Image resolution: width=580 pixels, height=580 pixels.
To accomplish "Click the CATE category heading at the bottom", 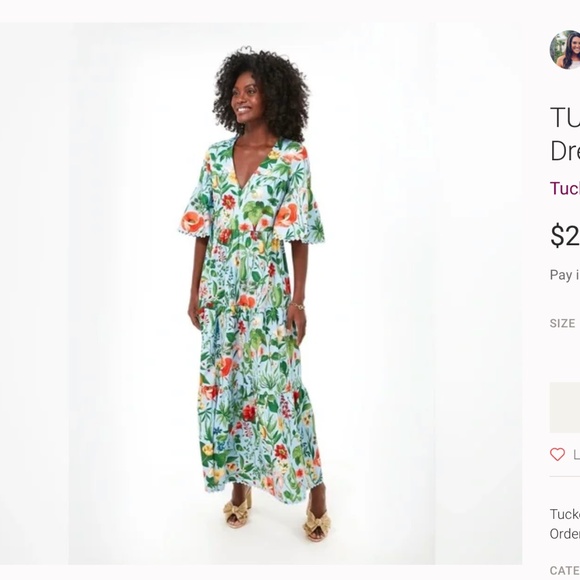I will click(565, 570).
